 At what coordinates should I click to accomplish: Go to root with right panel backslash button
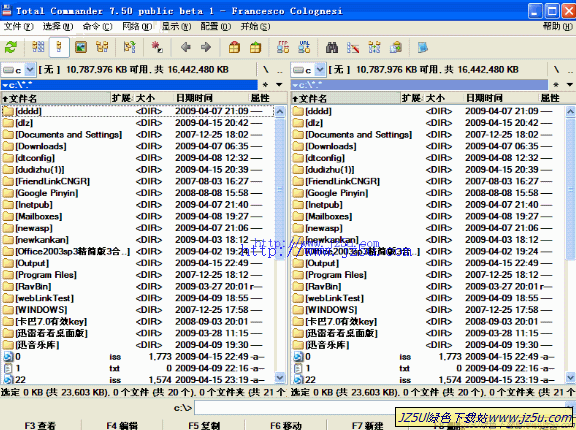[x=556, y=69]
